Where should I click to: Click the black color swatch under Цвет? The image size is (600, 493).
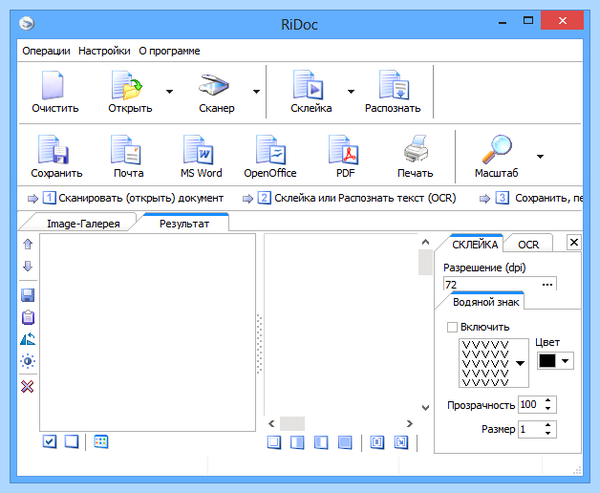pyautogui.click(x=547, y=361)
